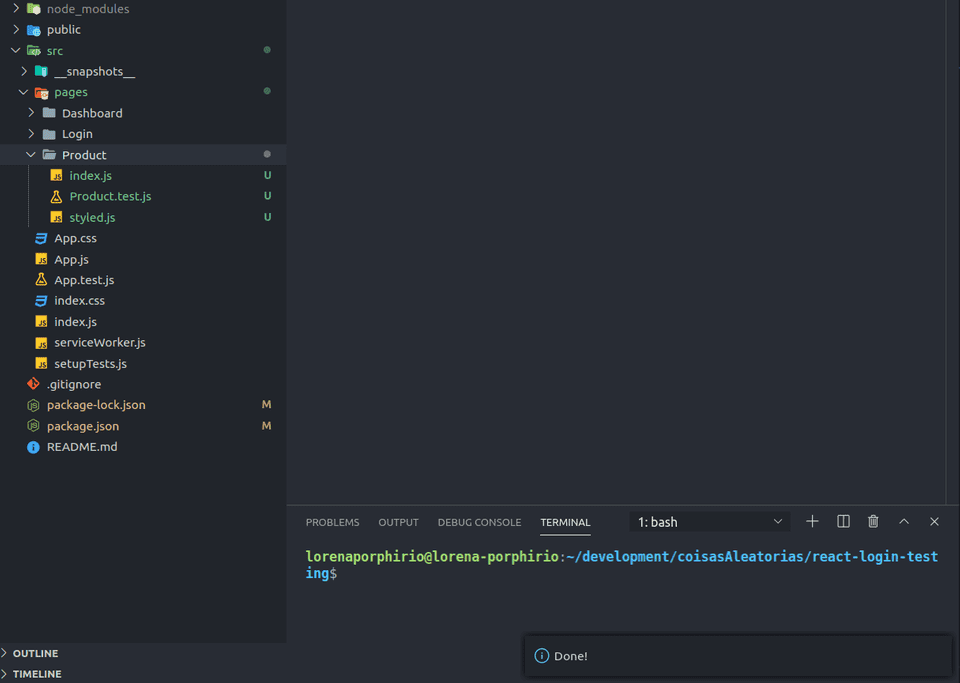Viewport: 960px width, 683px height.
Task: Expand the Dashboard folder
Action: tap(91, 114)
